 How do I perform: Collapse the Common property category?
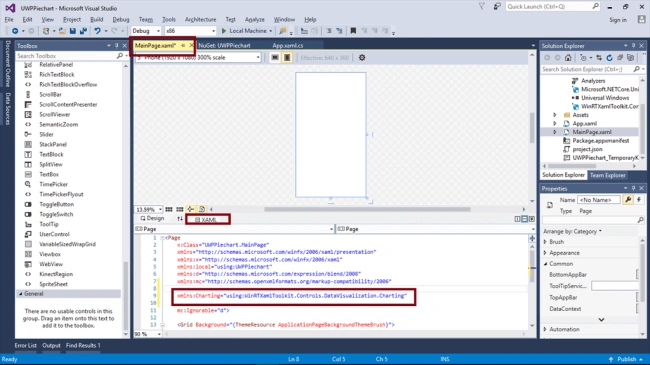coord(545,264)
